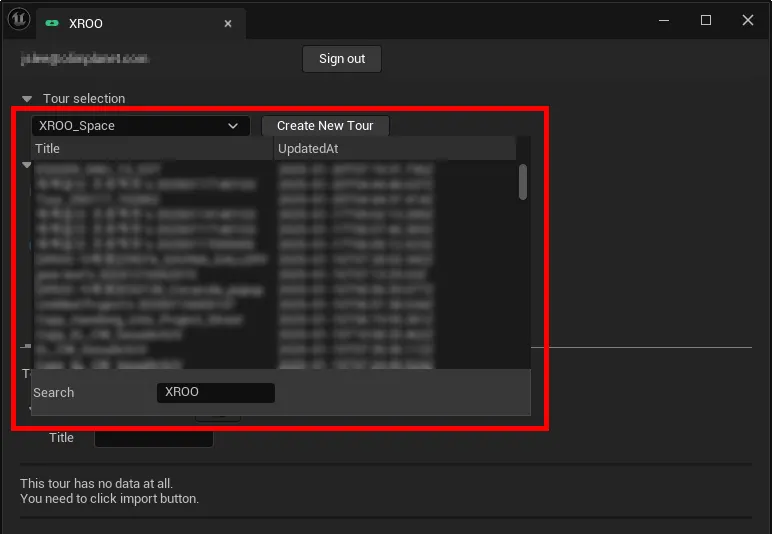Click the Title input field below the list

pos(154,438)
